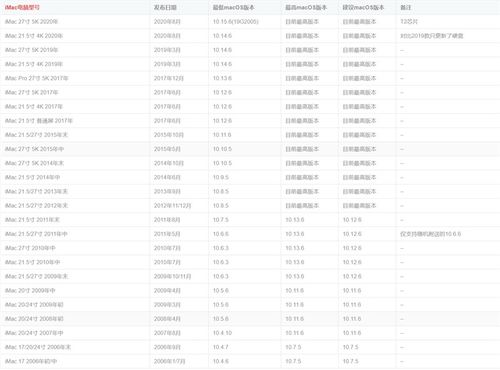Click the note about 2019 model hardware
500x370 pixels.
432,36
